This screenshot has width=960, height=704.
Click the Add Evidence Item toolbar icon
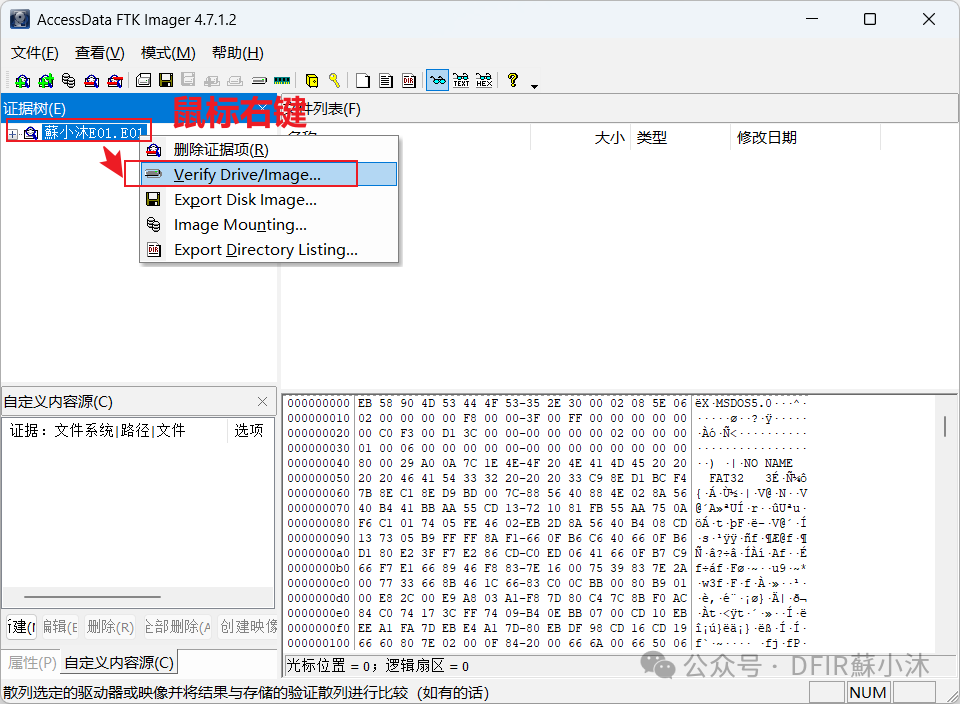pyautogui.click(x=22, y=81)
